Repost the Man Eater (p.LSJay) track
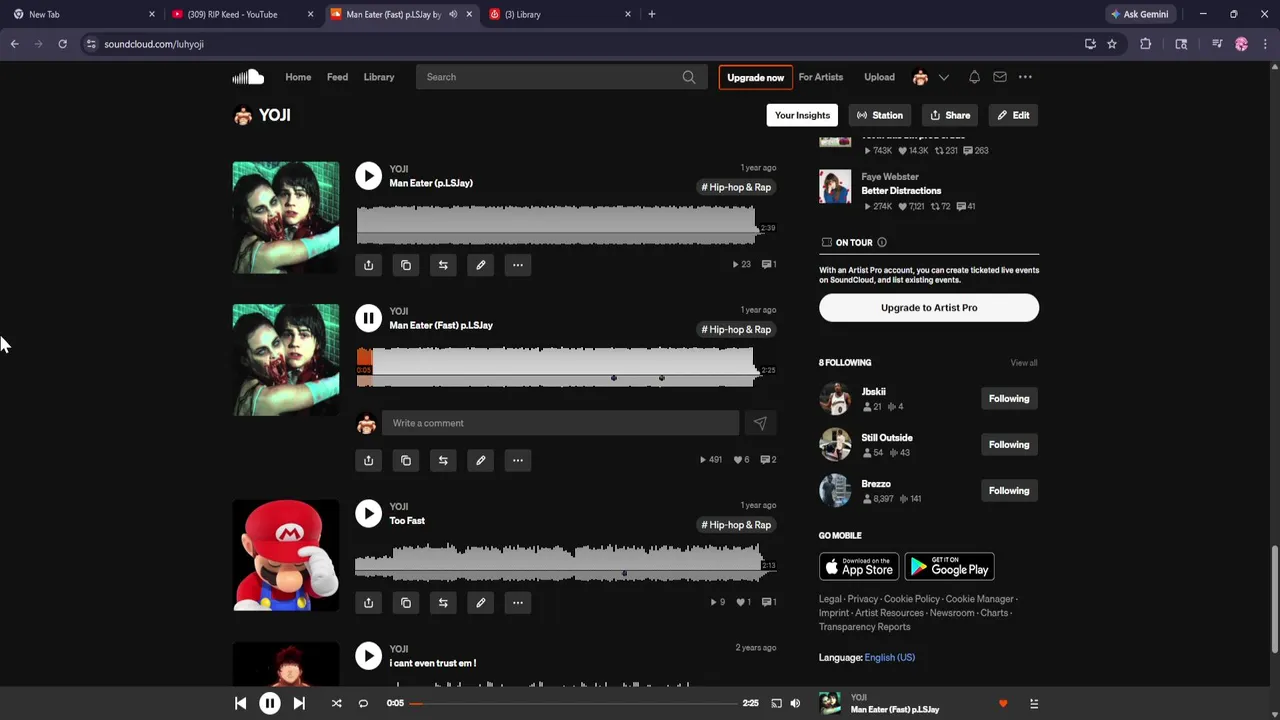Screen dimensions: 1280x720 pyautogui.click(x=443, y=265)
